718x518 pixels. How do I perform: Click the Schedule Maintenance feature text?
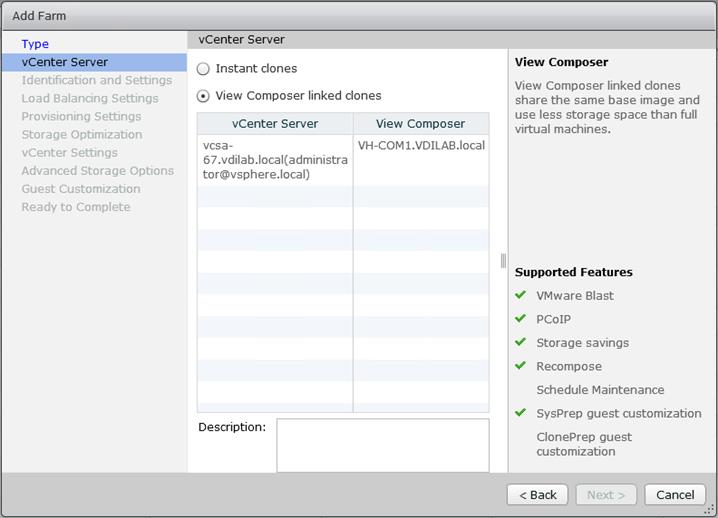click(600, 390)
